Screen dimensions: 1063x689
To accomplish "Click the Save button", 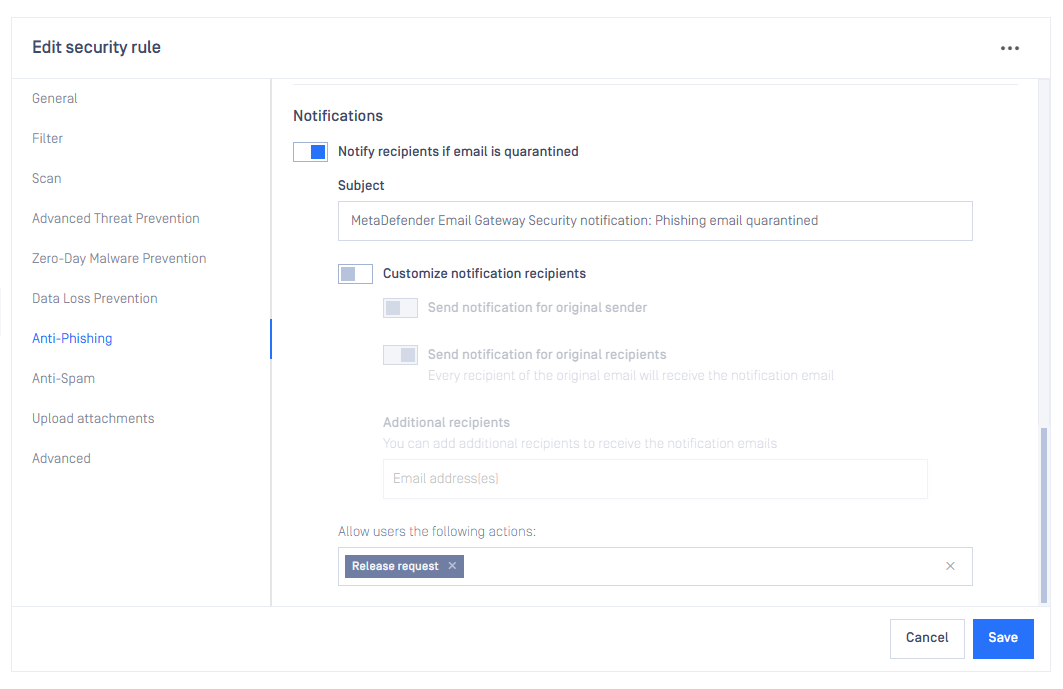I will pos(1003,638).
